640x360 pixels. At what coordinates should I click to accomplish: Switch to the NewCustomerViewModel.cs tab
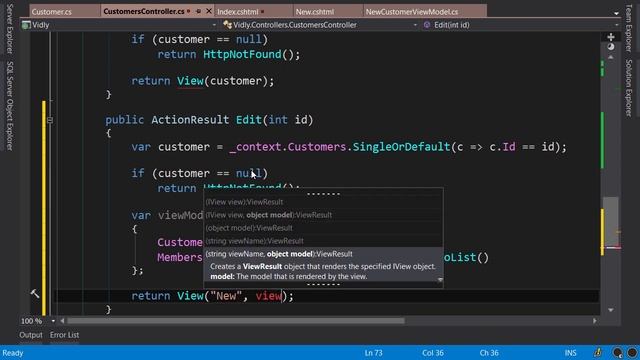coord(411,12)
